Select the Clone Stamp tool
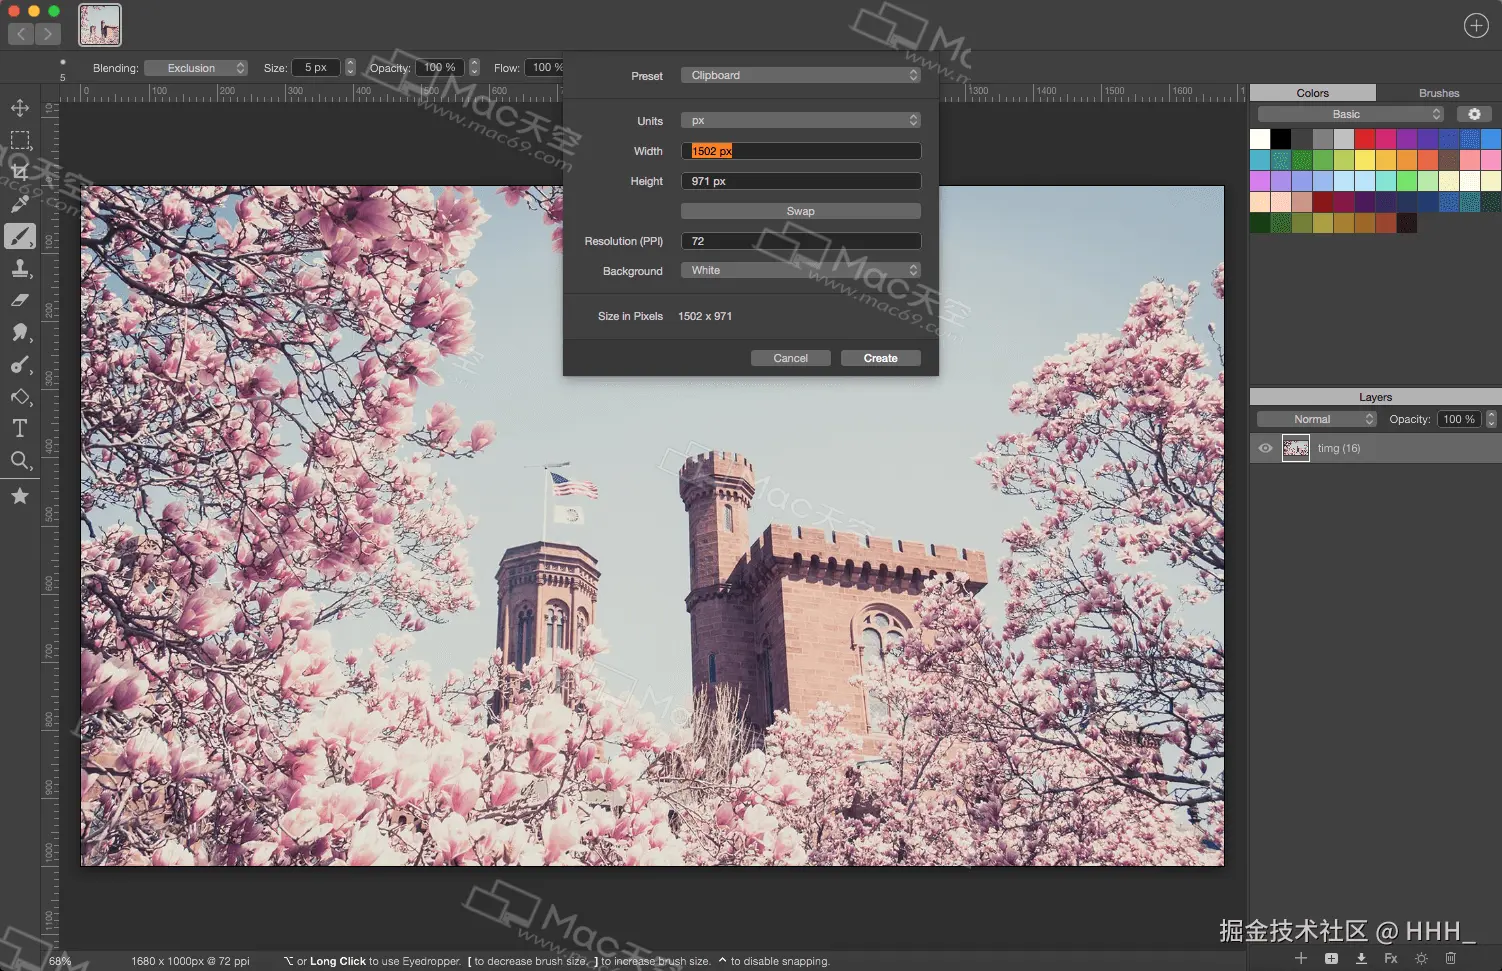Viewport: 1502px width, 971px height. coord(20,268)
